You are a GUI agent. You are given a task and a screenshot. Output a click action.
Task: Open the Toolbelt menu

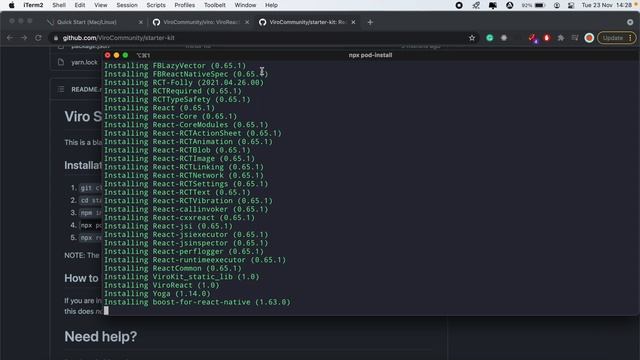point(215,5)
